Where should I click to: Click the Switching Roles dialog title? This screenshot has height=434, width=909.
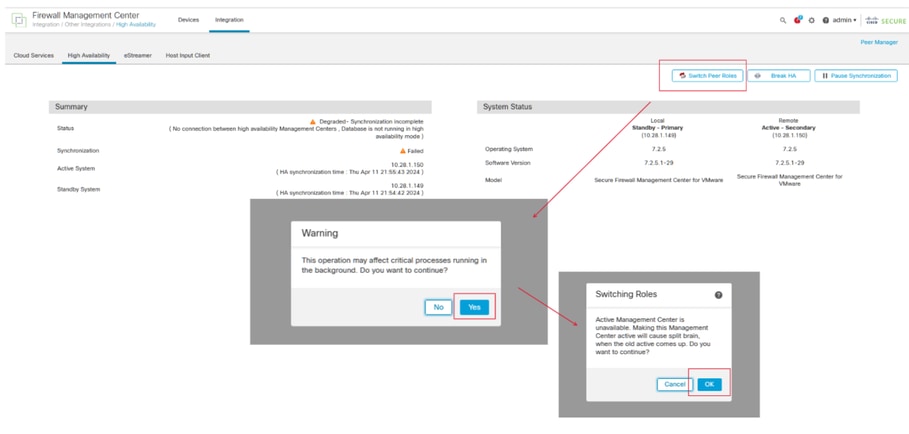[626, 294]
